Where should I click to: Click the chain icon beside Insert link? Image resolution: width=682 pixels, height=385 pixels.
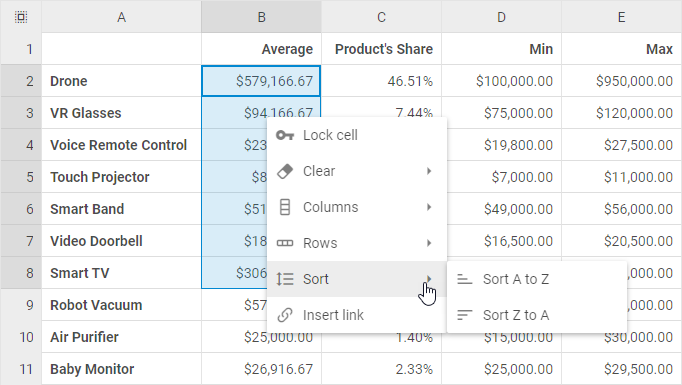(x=285, y=315)
